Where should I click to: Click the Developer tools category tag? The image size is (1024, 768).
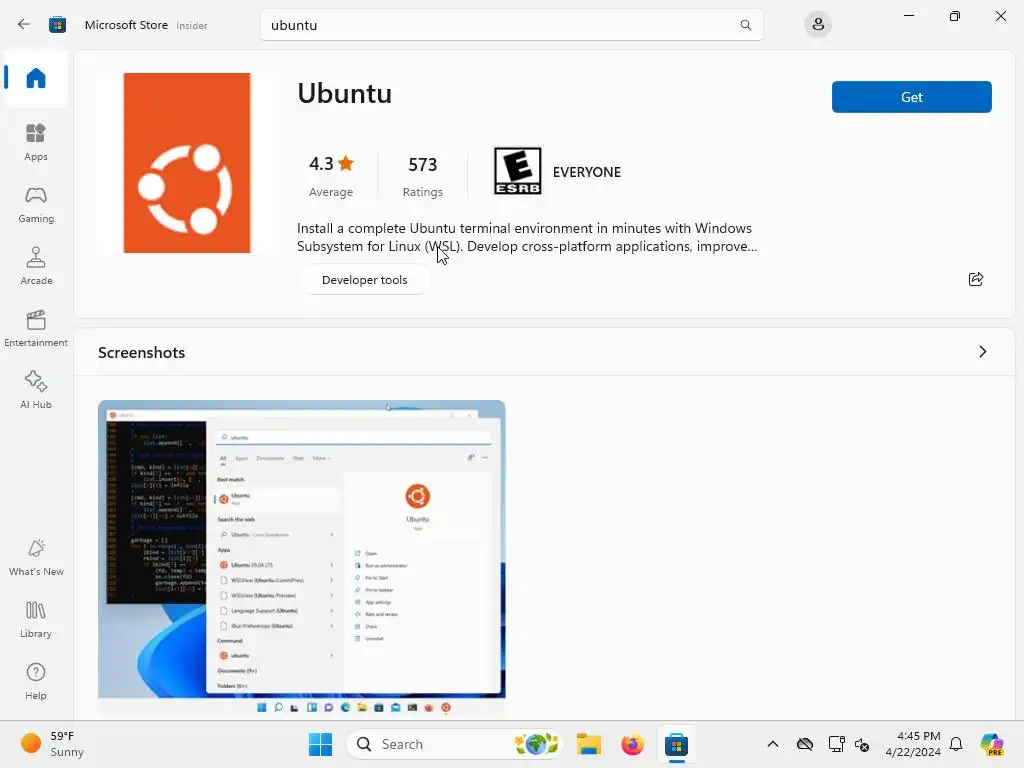(x=364, y=280)
